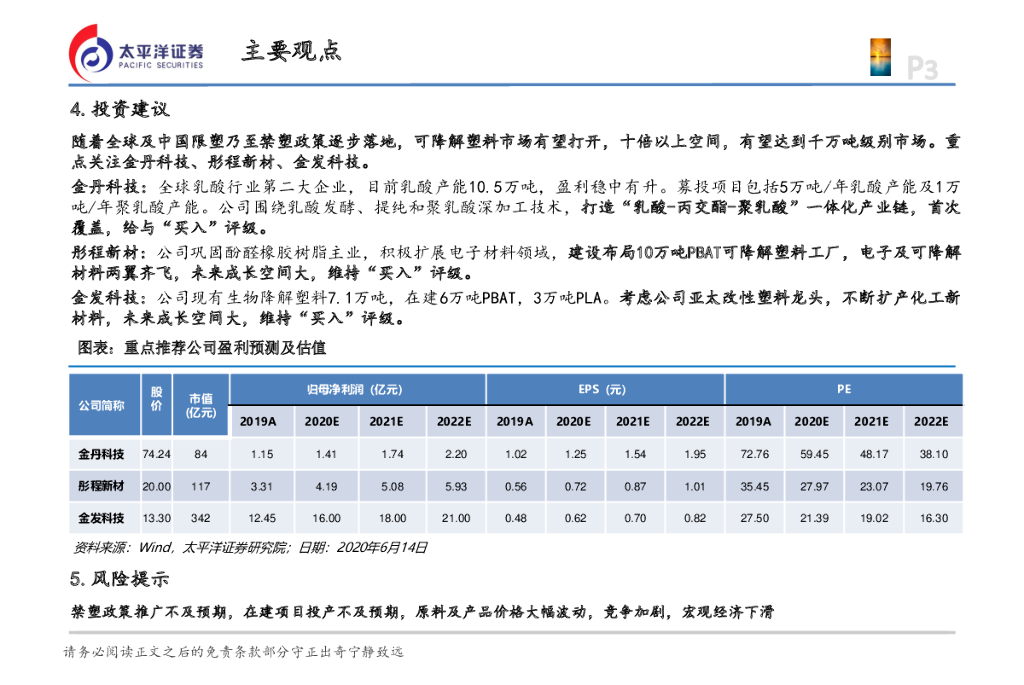Click the PE cell '59.45'
This screenshot has height=685, width=1024.
(814, 454)
